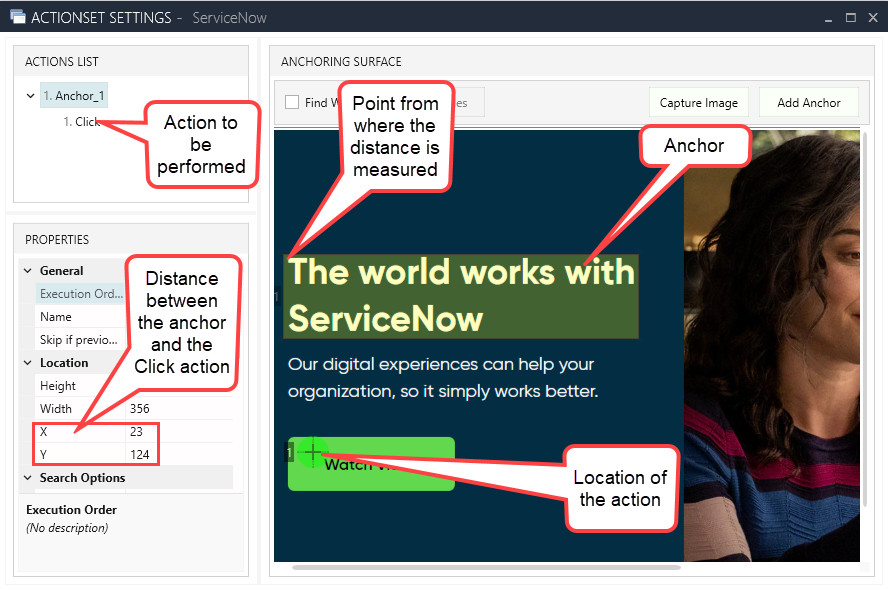Click the highlighted anchor headline region
Screen dimensions: 888x590
pos(461,297)
